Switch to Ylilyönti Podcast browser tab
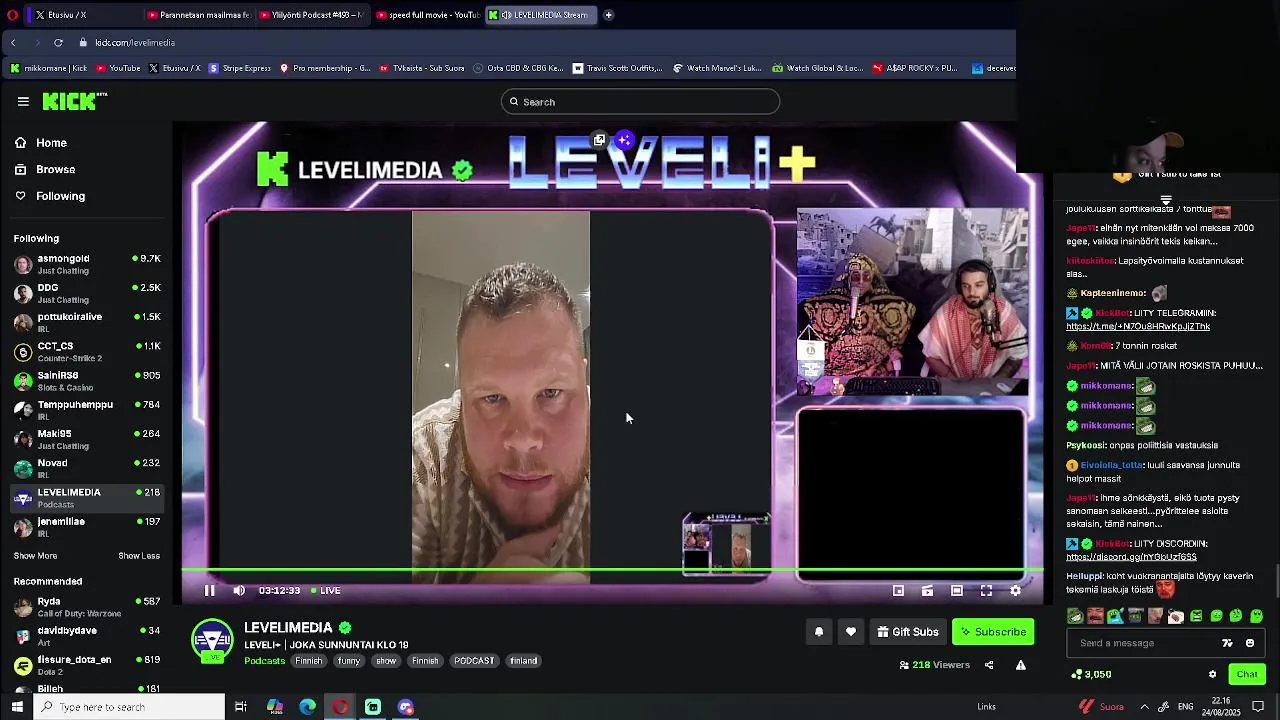This screenshot has width=1280, height=720. click(x=310, y=15)
